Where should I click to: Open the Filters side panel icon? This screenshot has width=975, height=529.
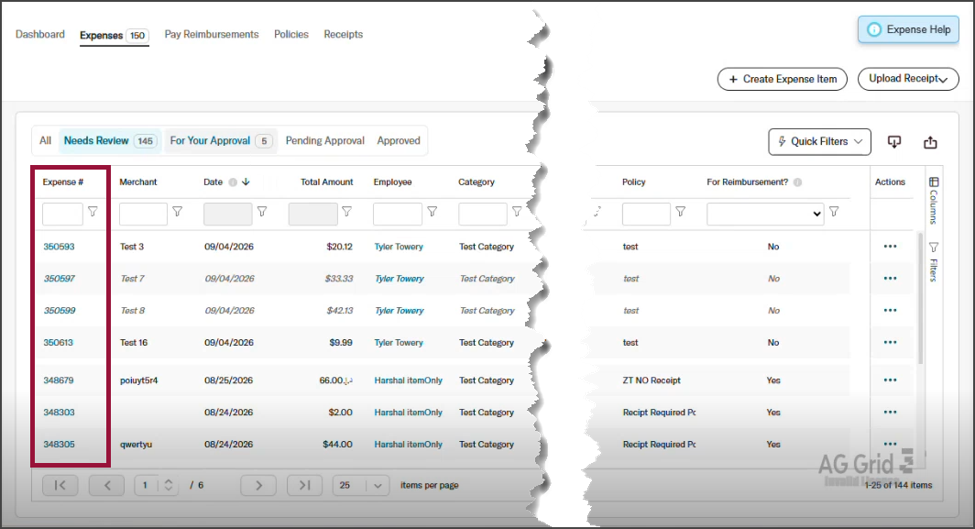pyautogui.click(x=933, y=247)
